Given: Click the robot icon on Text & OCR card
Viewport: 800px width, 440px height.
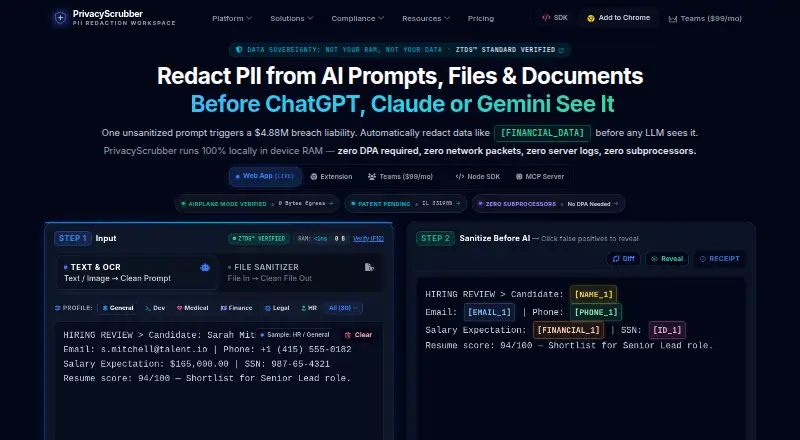Looking at the screenshot, I should tap(205, 267).
